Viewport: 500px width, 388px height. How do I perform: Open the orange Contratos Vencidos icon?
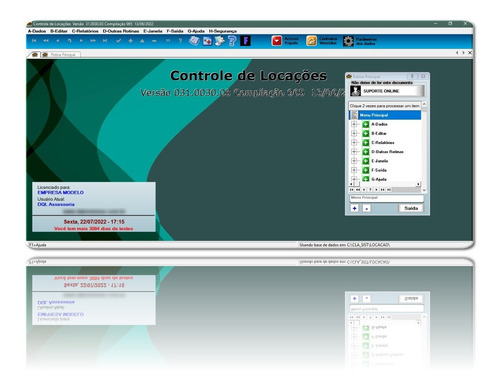point(311,41)
